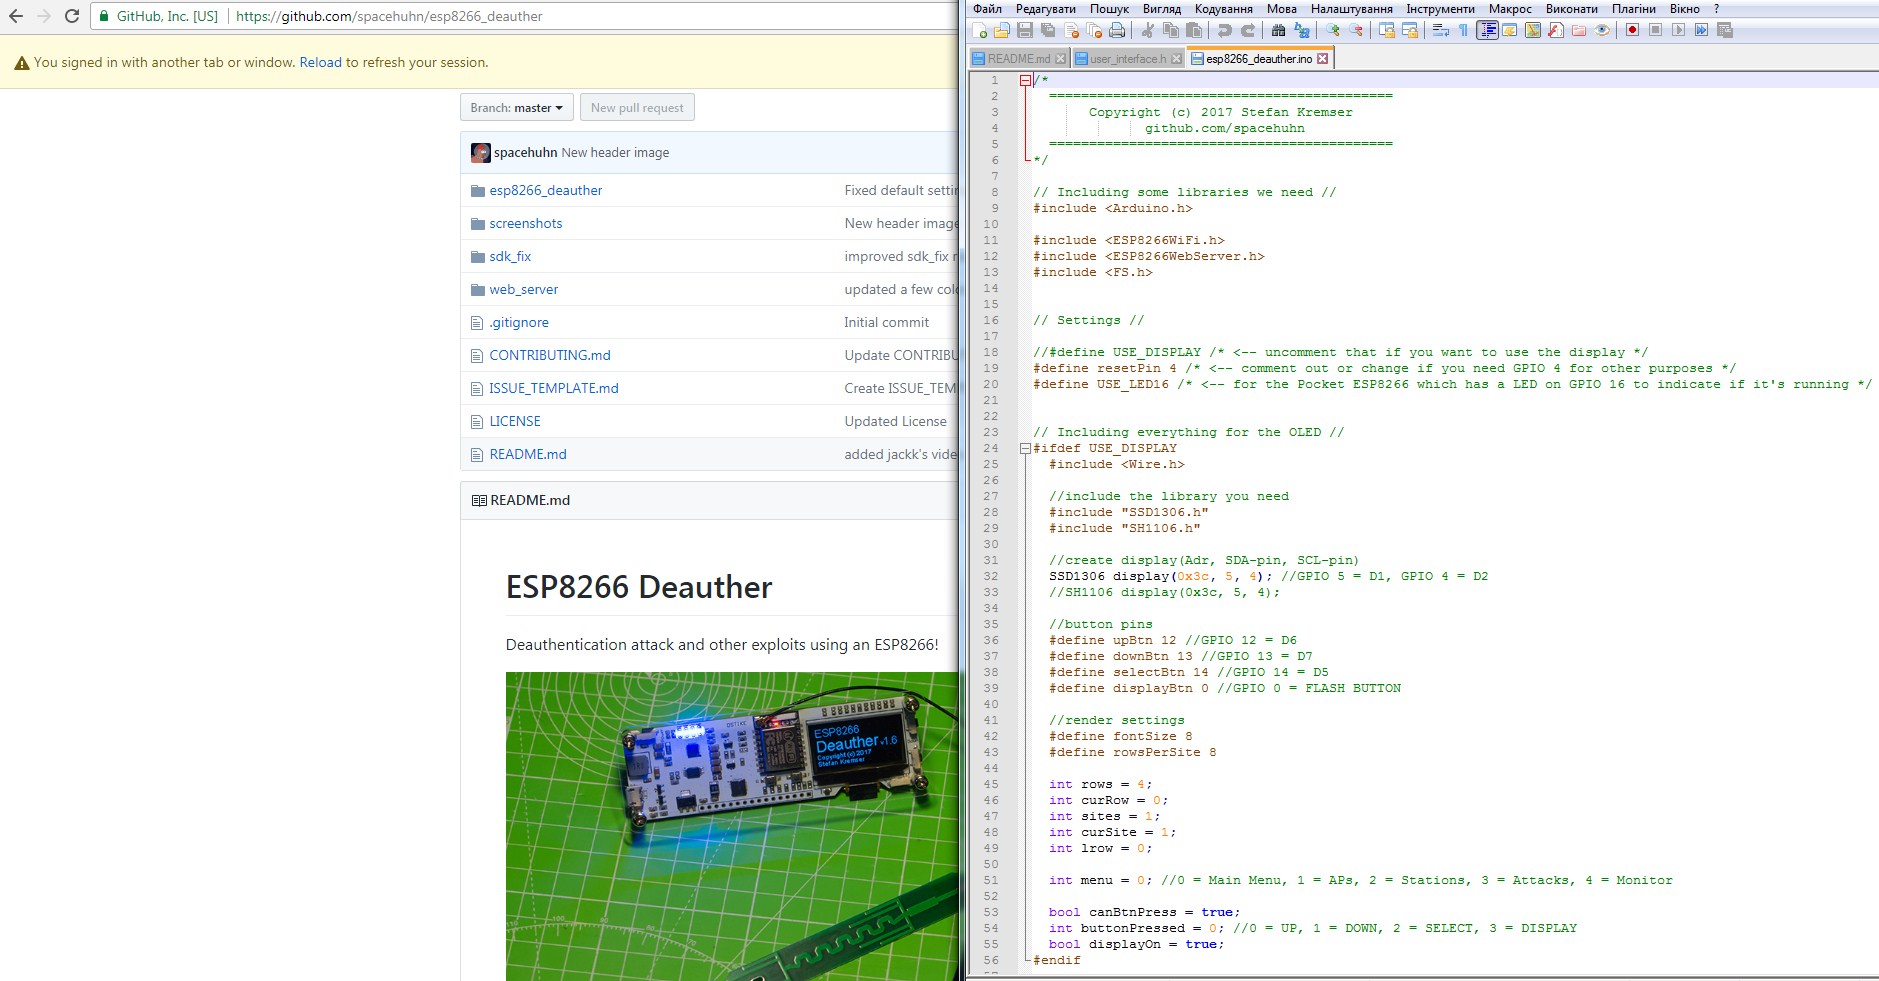Click the Save recorded macro icon
The width and height of the screenshot is (1879, 981).
[x=1725, y=30]
